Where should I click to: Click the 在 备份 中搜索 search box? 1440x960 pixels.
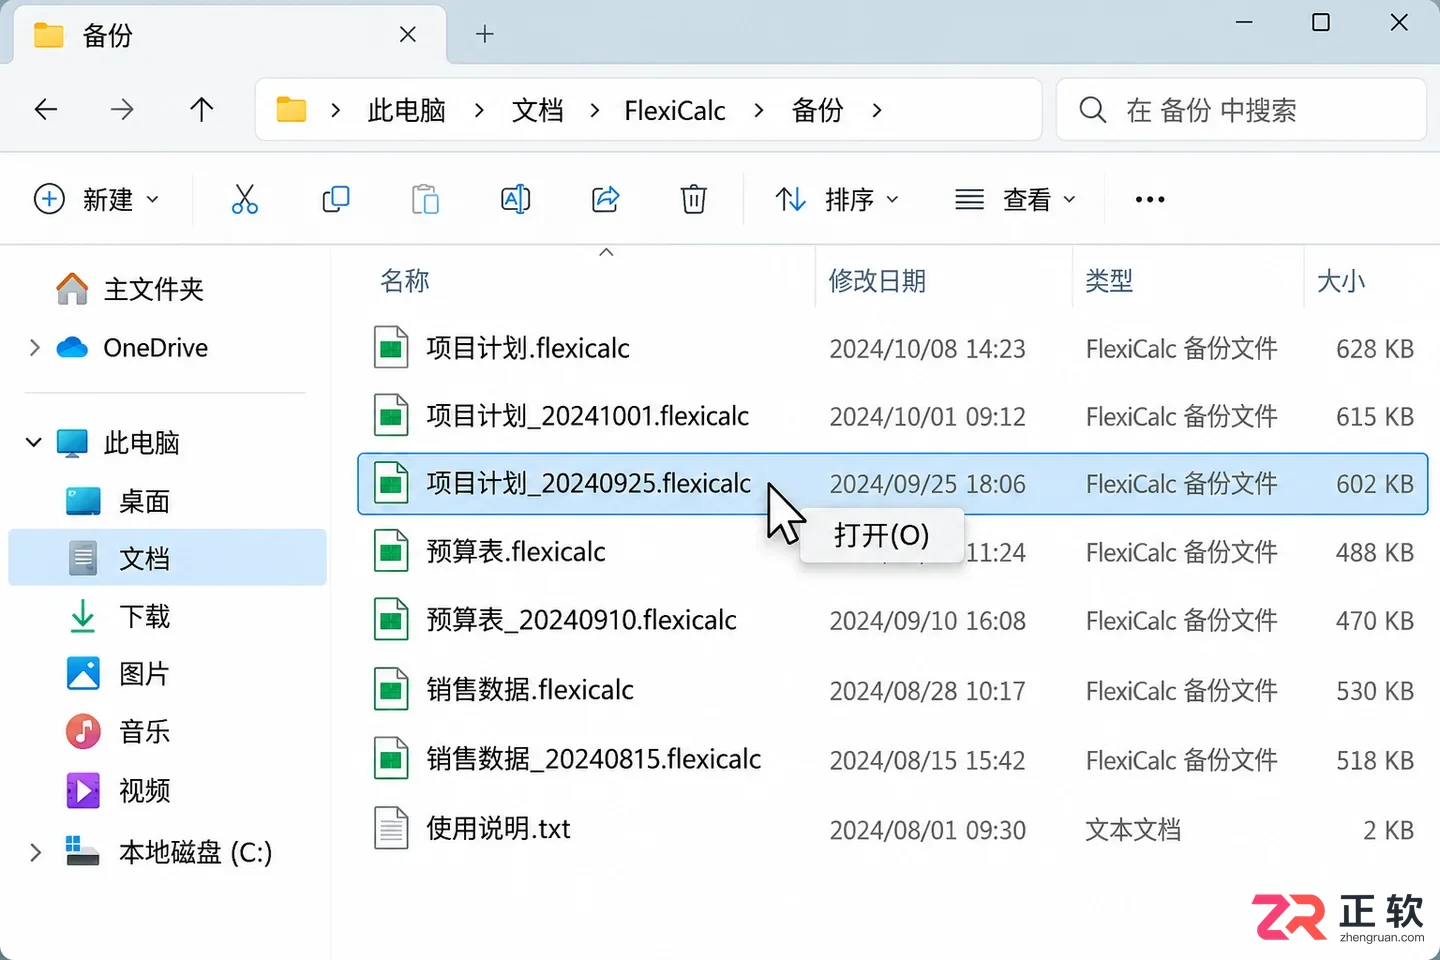(1241, 109)
